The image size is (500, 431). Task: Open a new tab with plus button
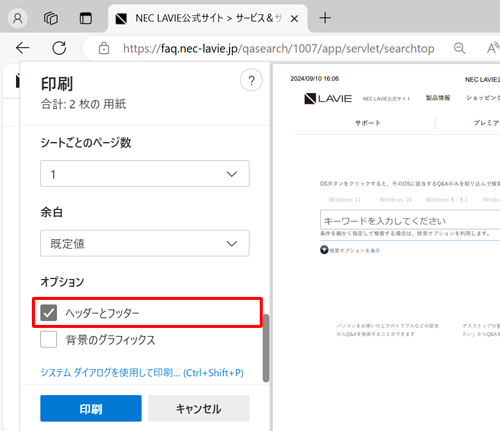[x=325, y=18]
